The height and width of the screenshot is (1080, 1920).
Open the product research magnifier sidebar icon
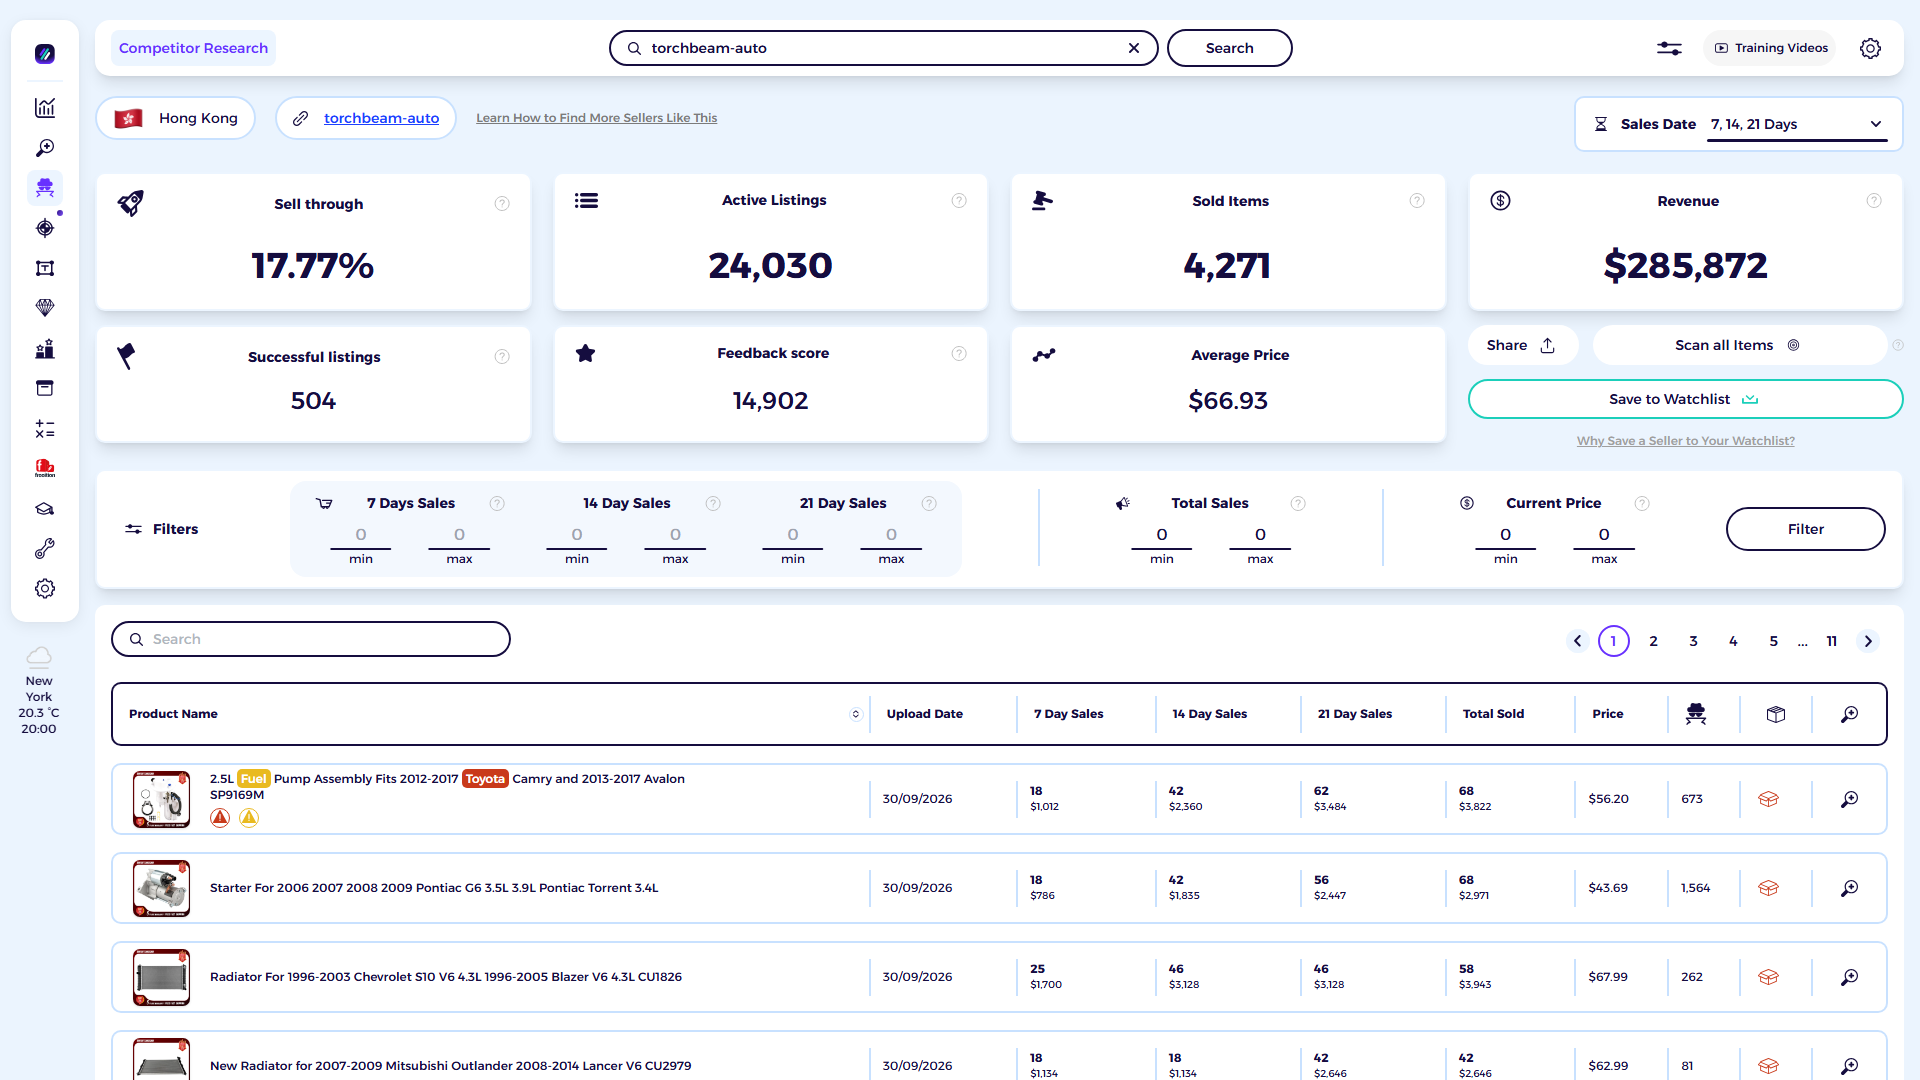coord(45,148)
